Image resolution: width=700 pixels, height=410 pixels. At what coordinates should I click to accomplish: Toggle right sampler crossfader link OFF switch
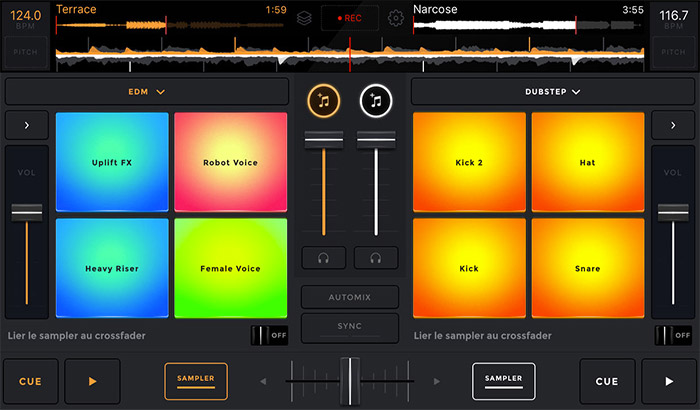pyautogui.click(x=673, y=335)
